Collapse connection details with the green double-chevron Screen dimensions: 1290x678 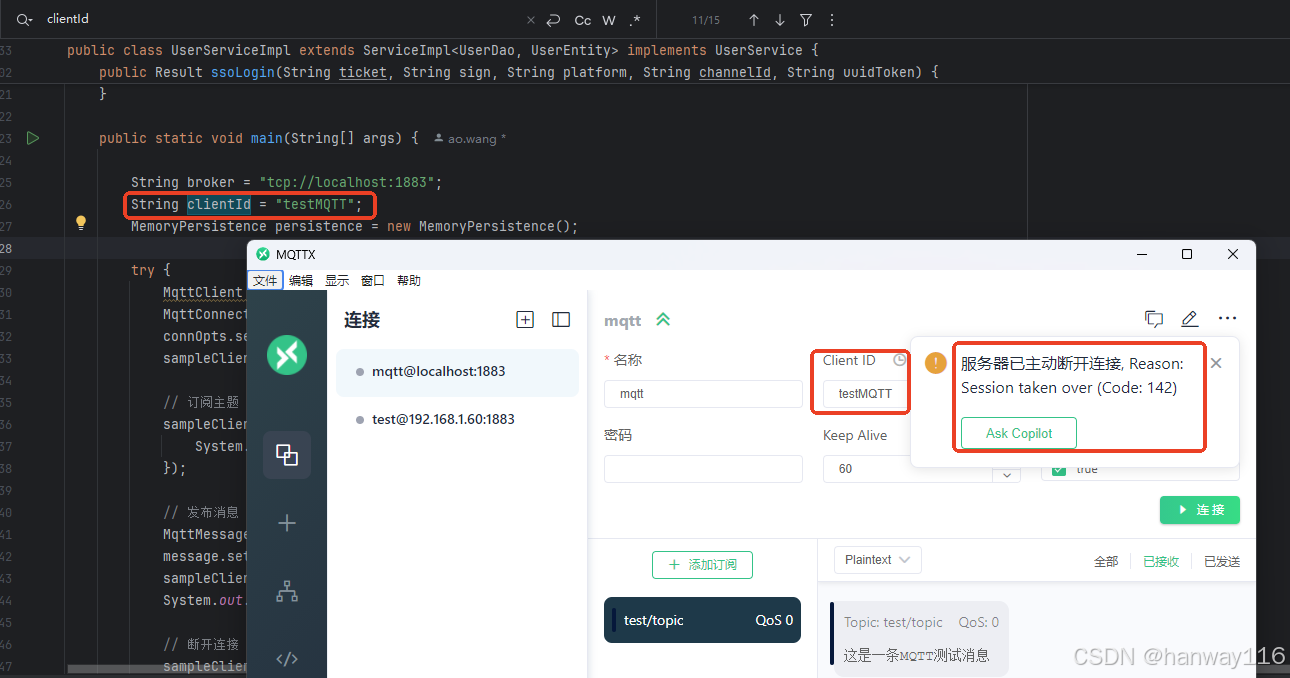coord(663,320)
